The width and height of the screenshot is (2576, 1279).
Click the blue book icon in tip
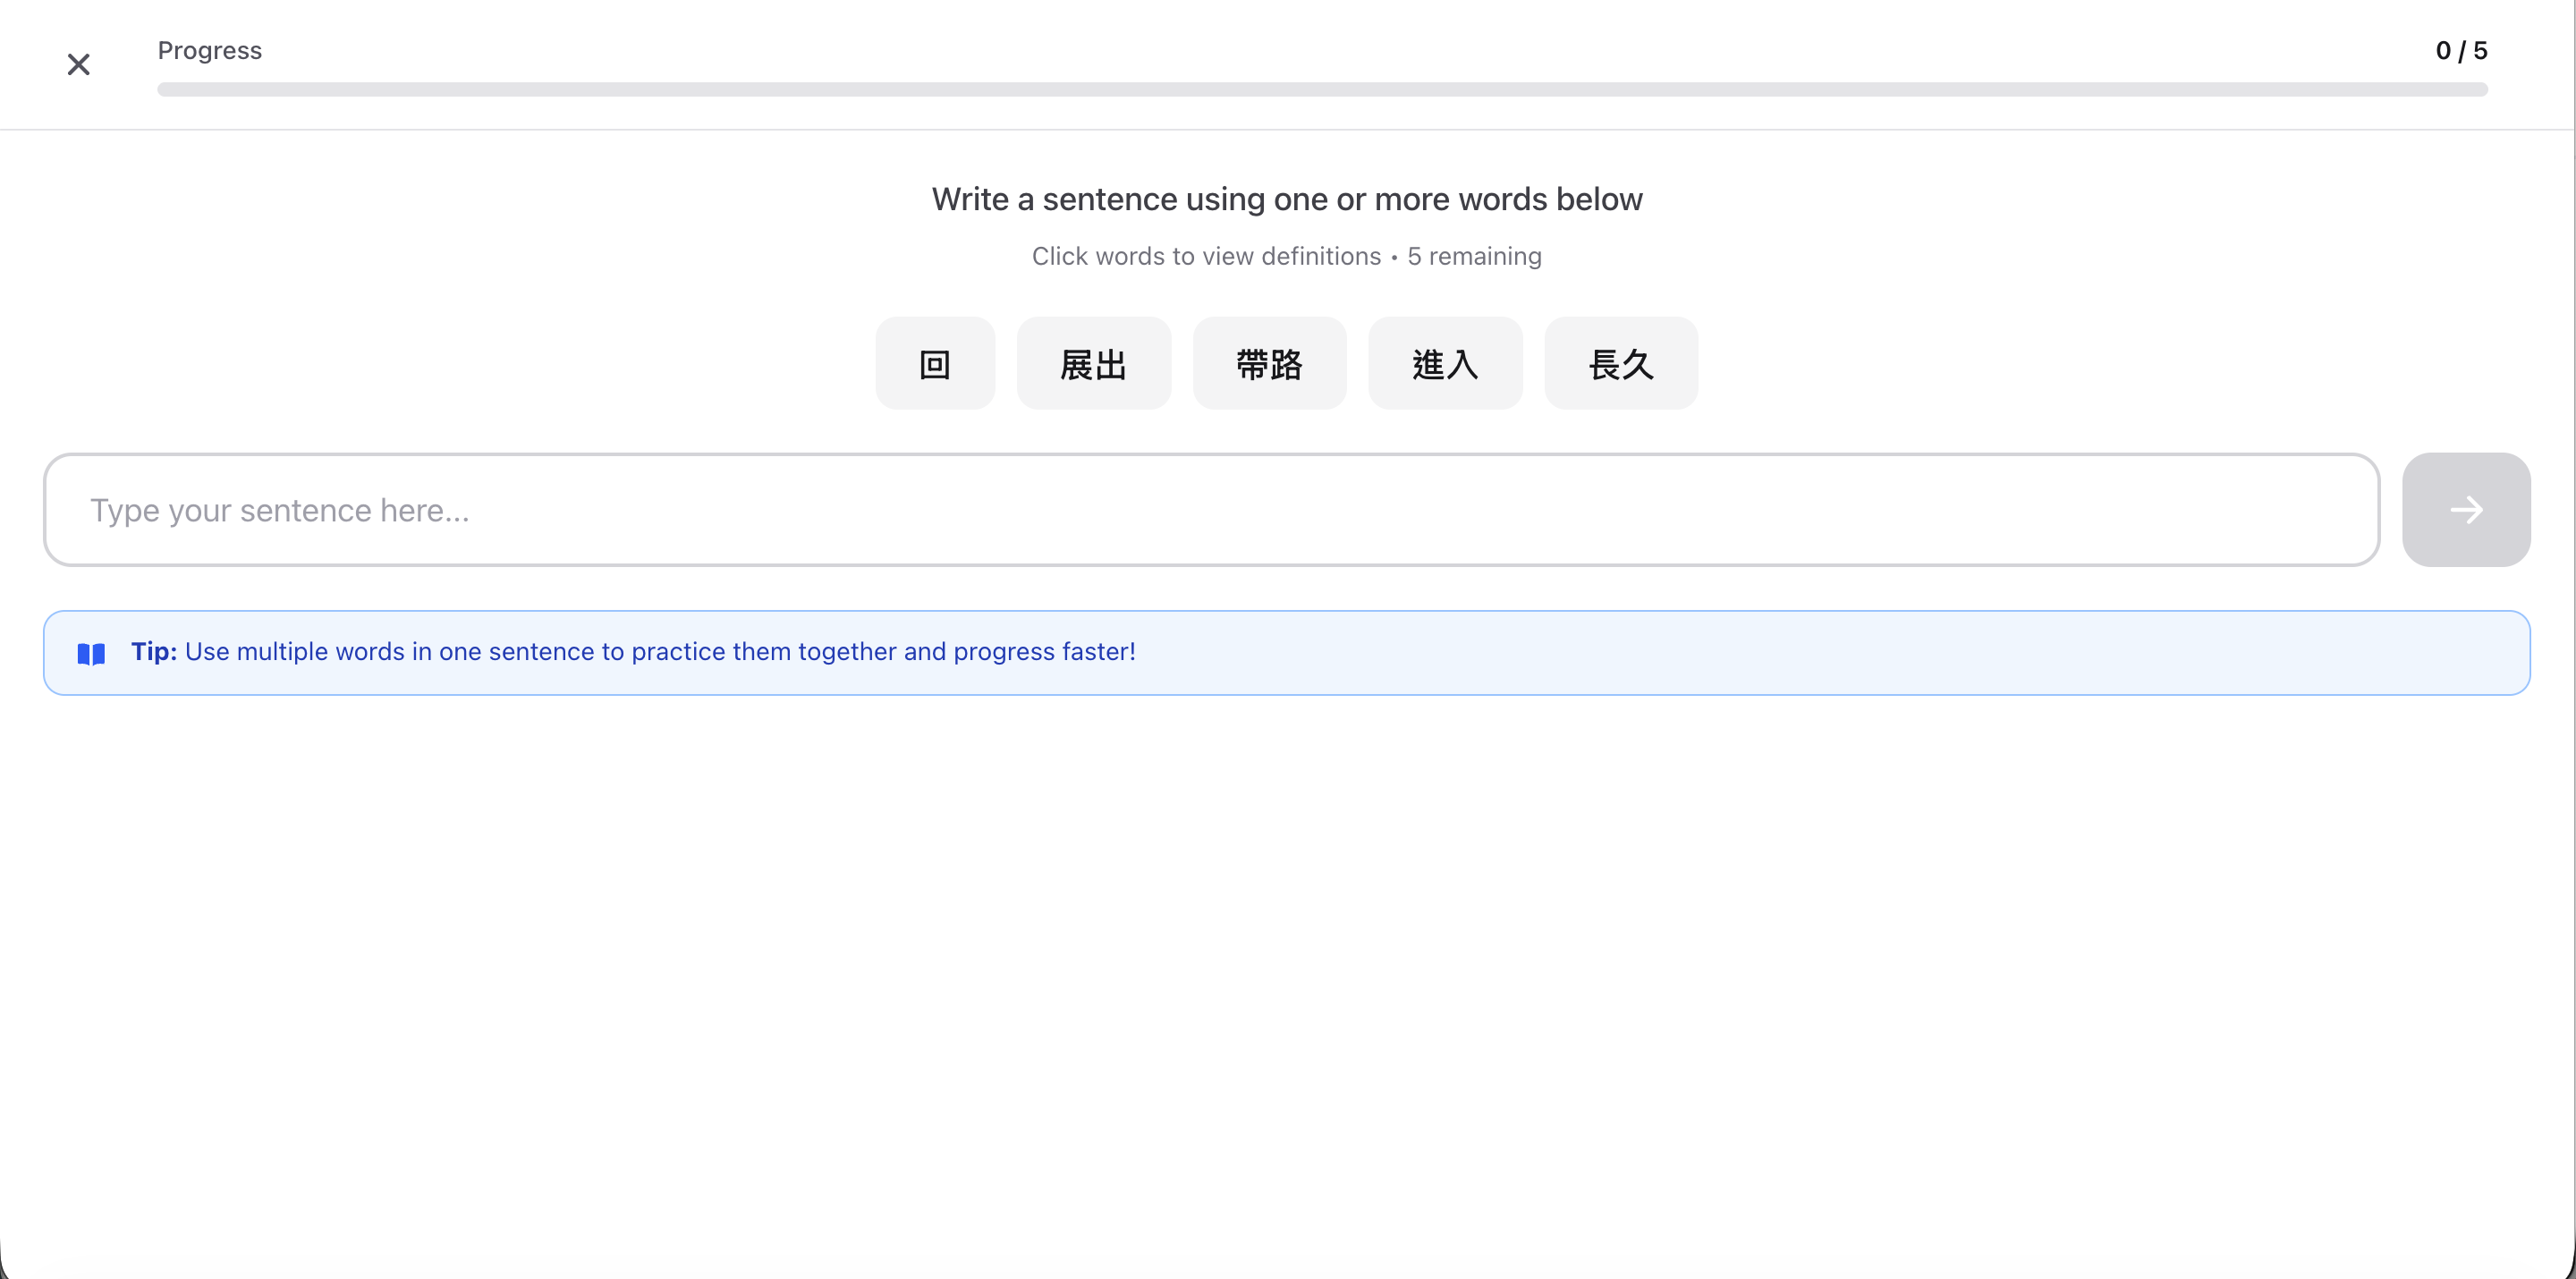click(x=91, y=654)
